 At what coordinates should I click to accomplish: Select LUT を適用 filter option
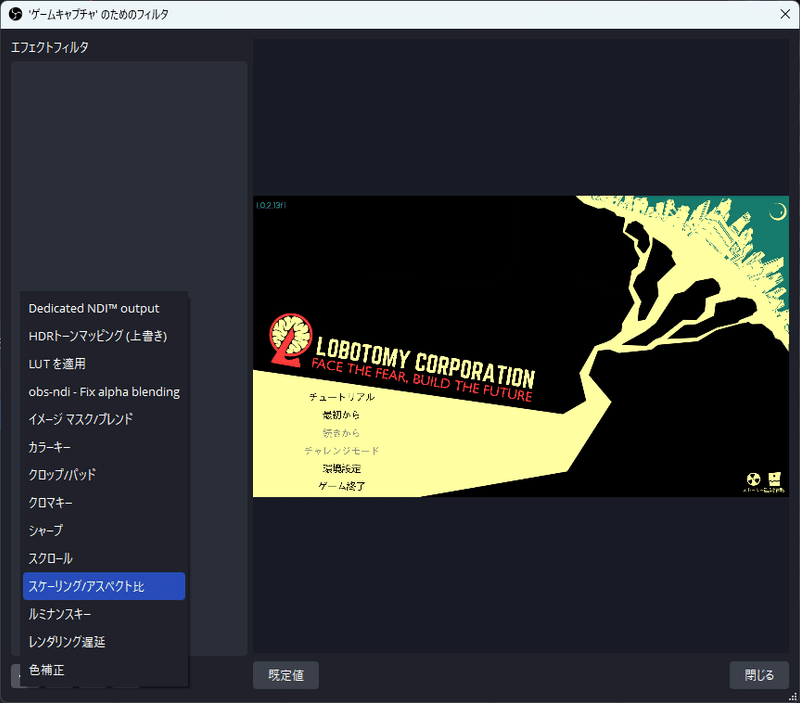[x=104, y=364]
